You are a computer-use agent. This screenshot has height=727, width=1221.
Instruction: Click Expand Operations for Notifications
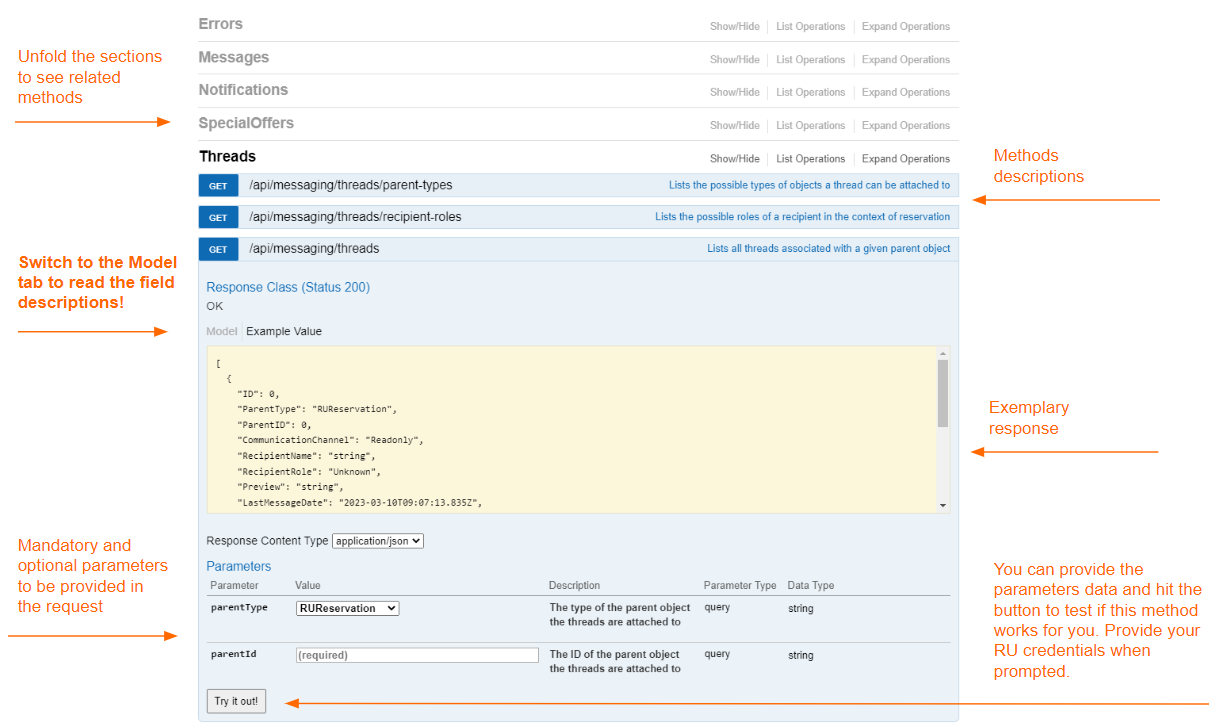coord(905,92)
